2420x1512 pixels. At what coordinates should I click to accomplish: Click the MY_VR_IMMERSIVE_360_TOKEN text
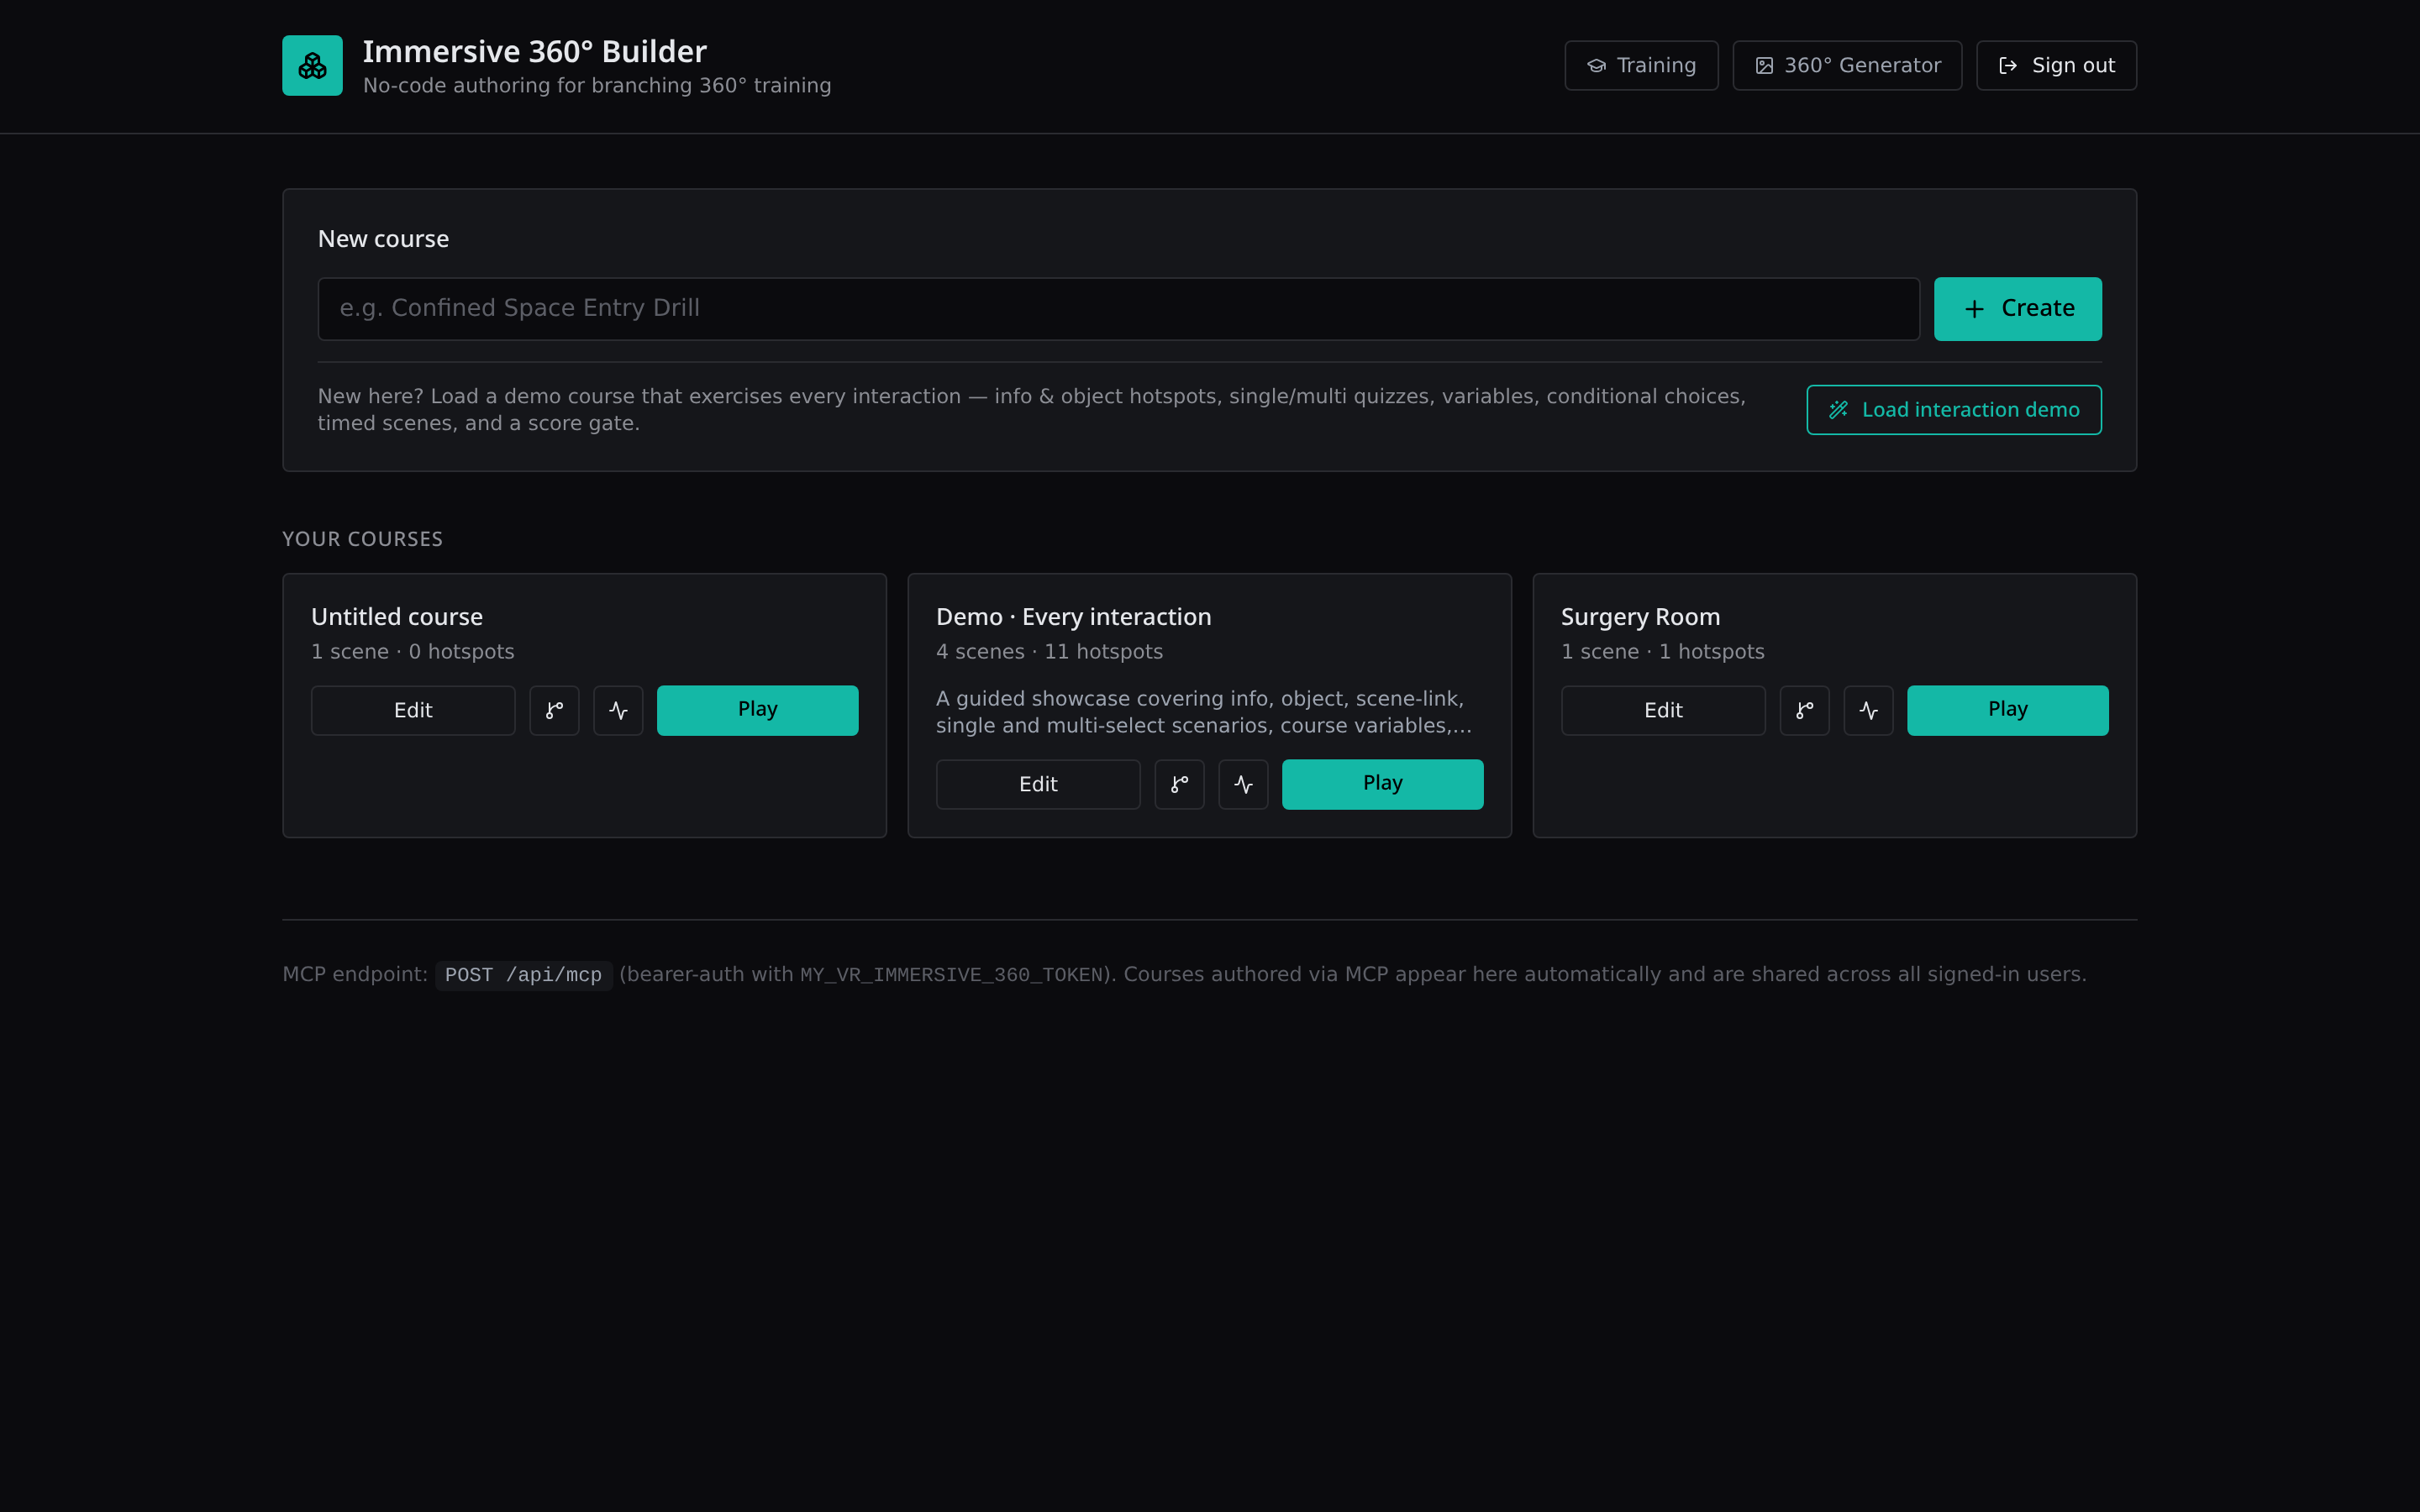click(951, 975)
